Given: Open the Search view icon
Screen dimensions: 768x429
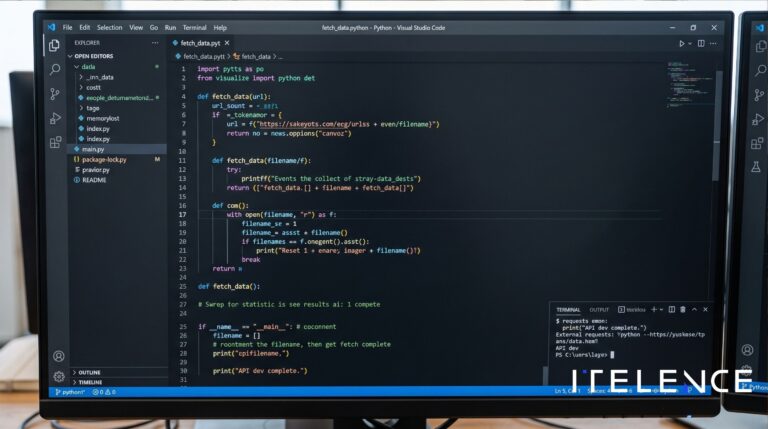Looking at the screenshot, I should [55, 69].
